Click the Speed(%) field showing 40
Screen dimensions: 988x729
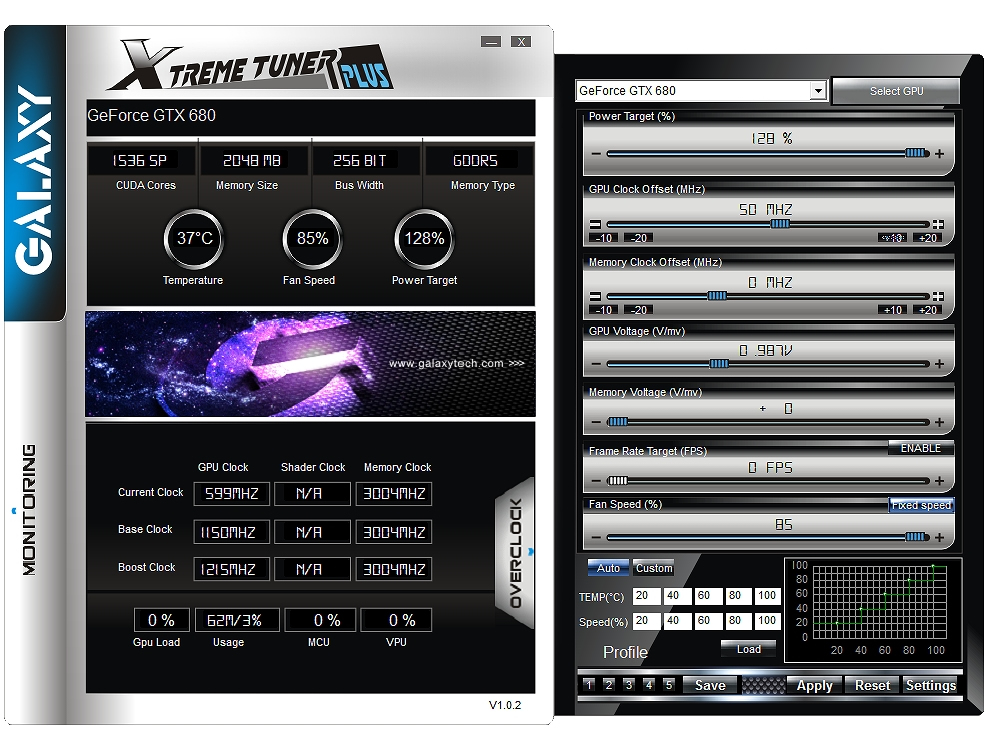(x=677, y=621)
